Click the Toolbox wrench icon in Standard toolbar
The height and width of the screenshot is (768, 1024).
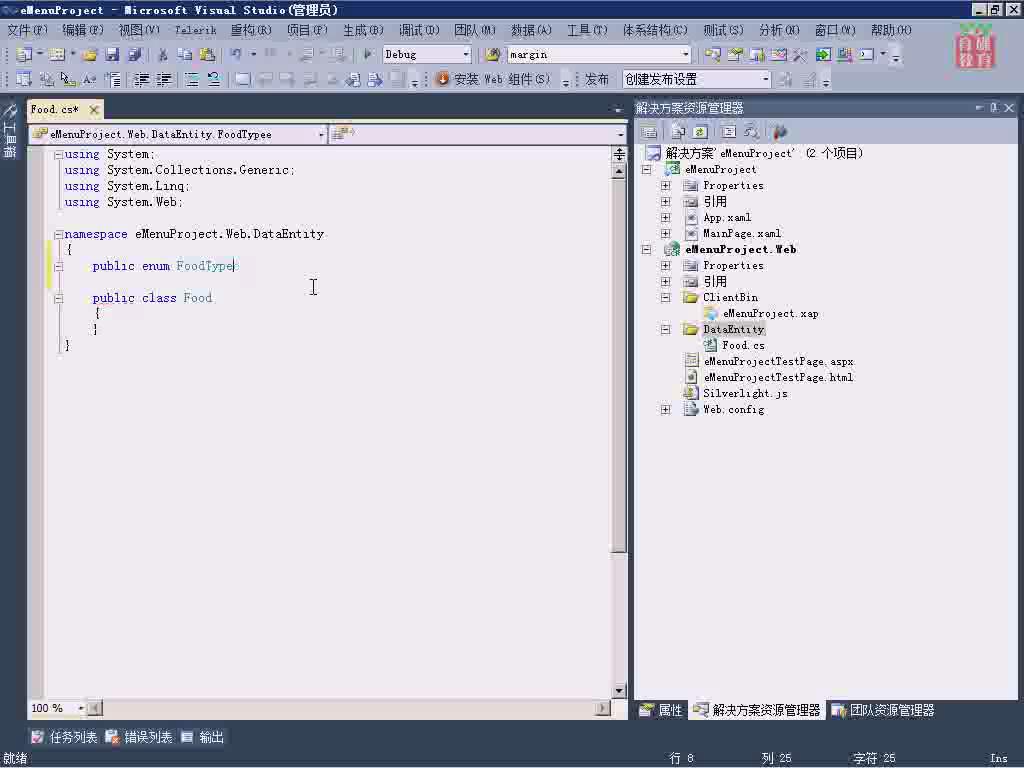pos(800,55)
